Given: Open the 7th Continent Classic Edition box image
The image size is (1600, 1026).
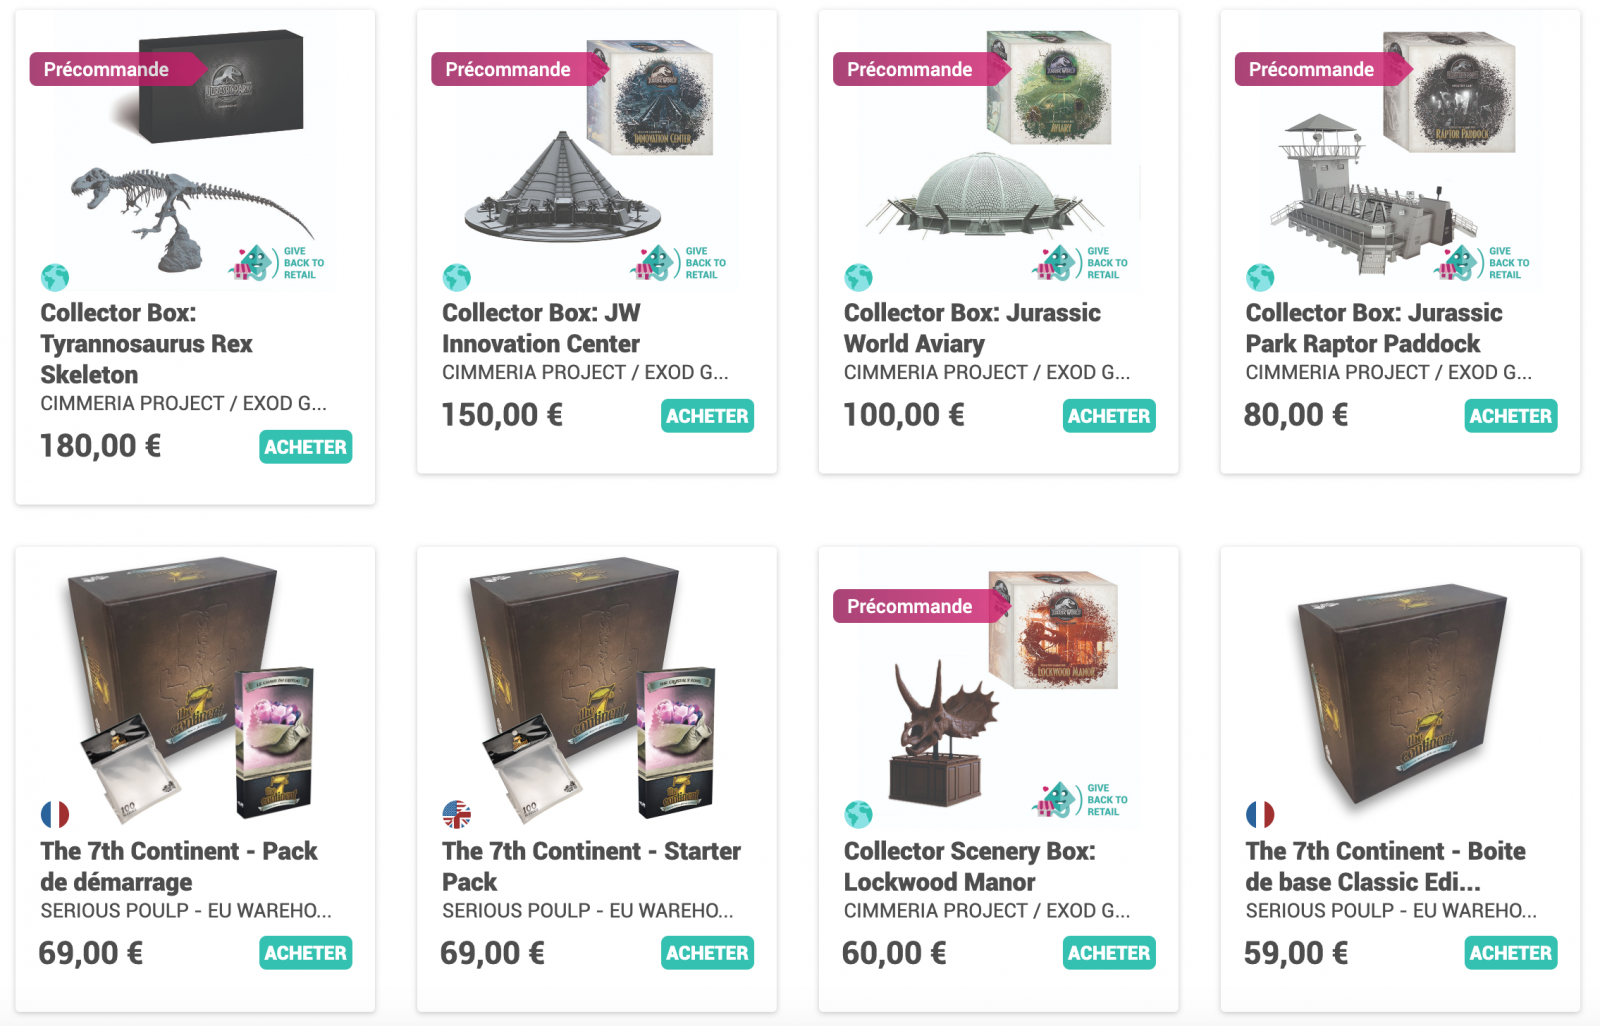Looking at the screenshot, I should 1400,690.
